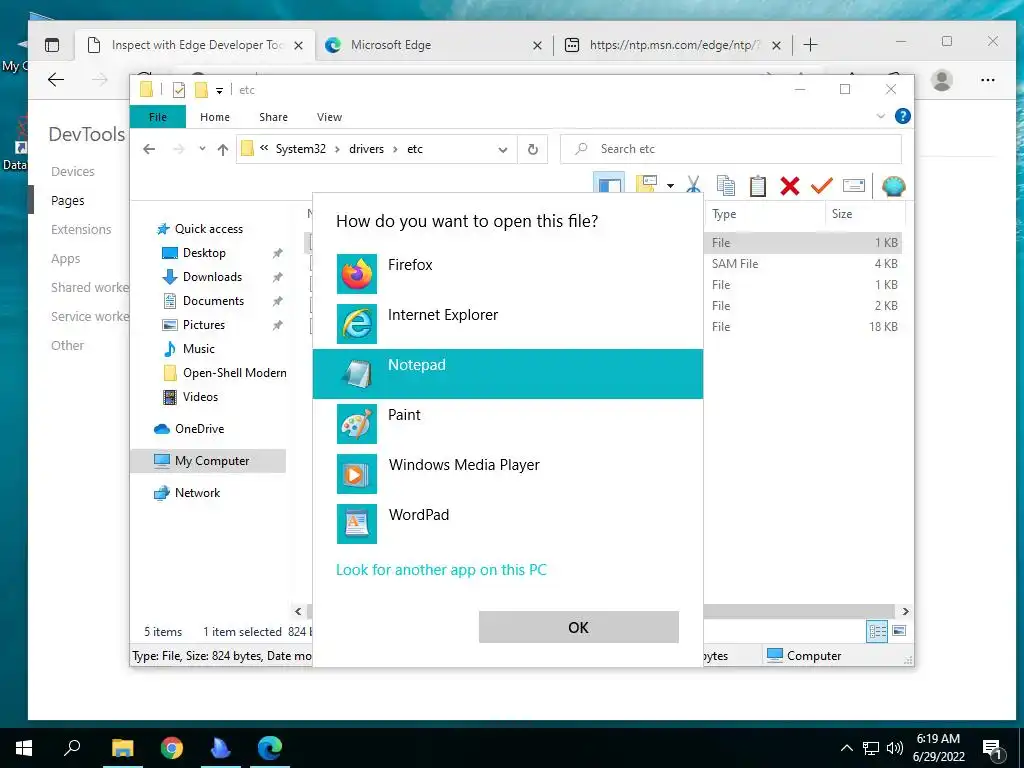
Task: Select Notepad in open-with list
Action: (507, 374)
